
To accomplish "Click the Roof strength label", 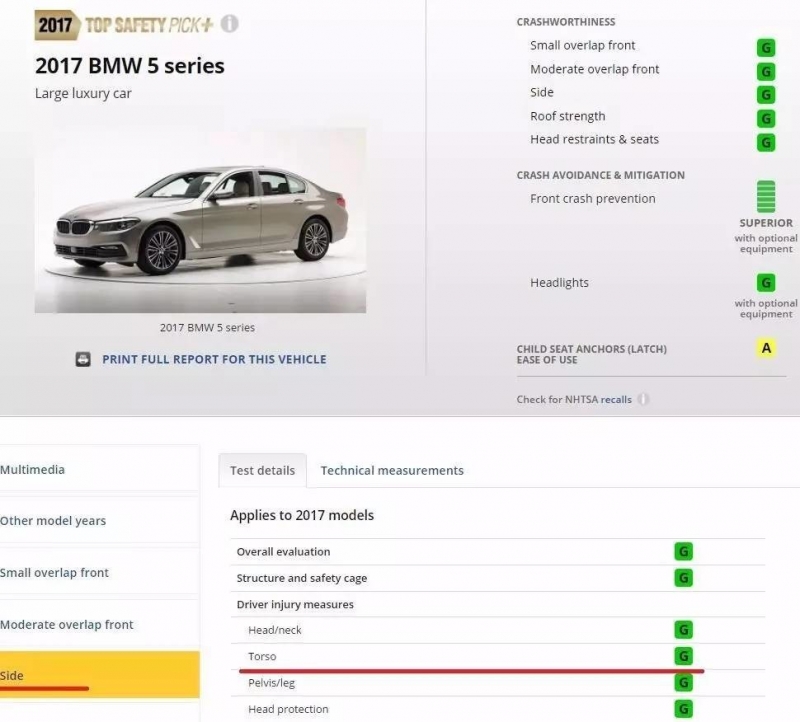I will click(567, 116).
